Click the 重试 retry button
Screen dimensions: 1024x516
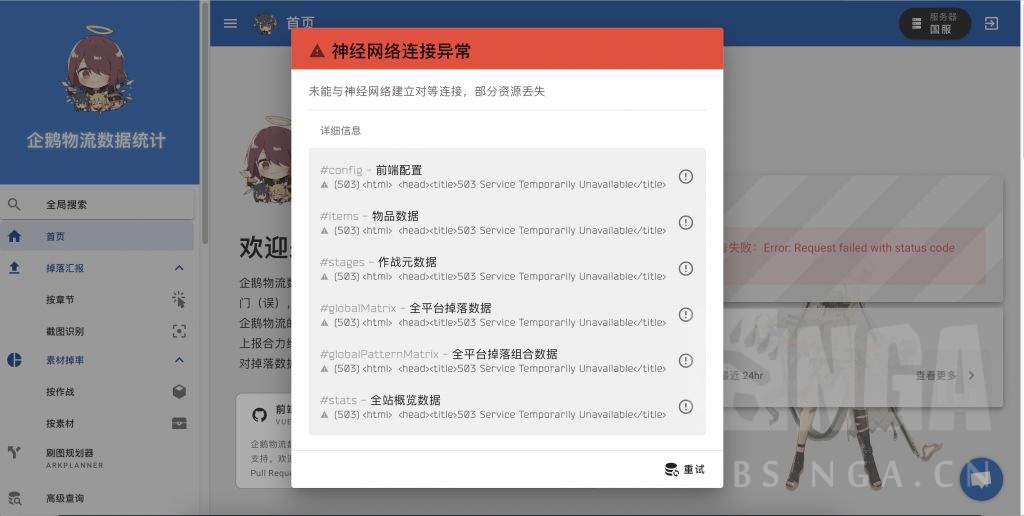point(684,469)
